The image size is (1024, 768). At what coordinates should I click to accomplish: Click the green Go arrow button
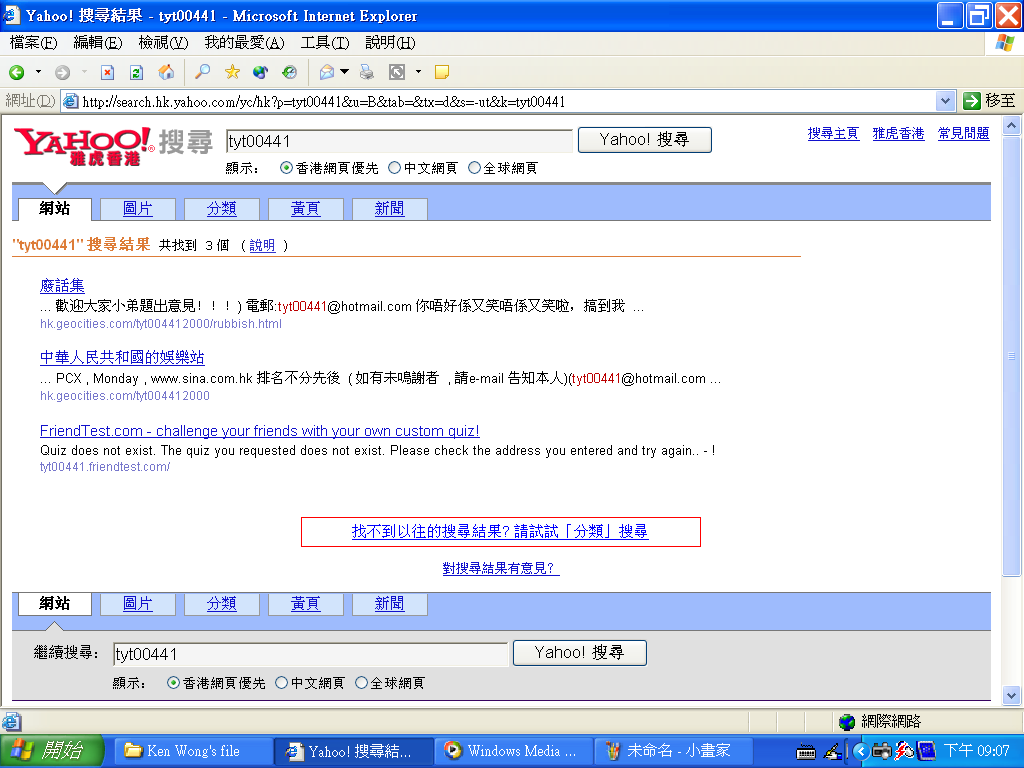pyautogui.click(x=972, y=101)
